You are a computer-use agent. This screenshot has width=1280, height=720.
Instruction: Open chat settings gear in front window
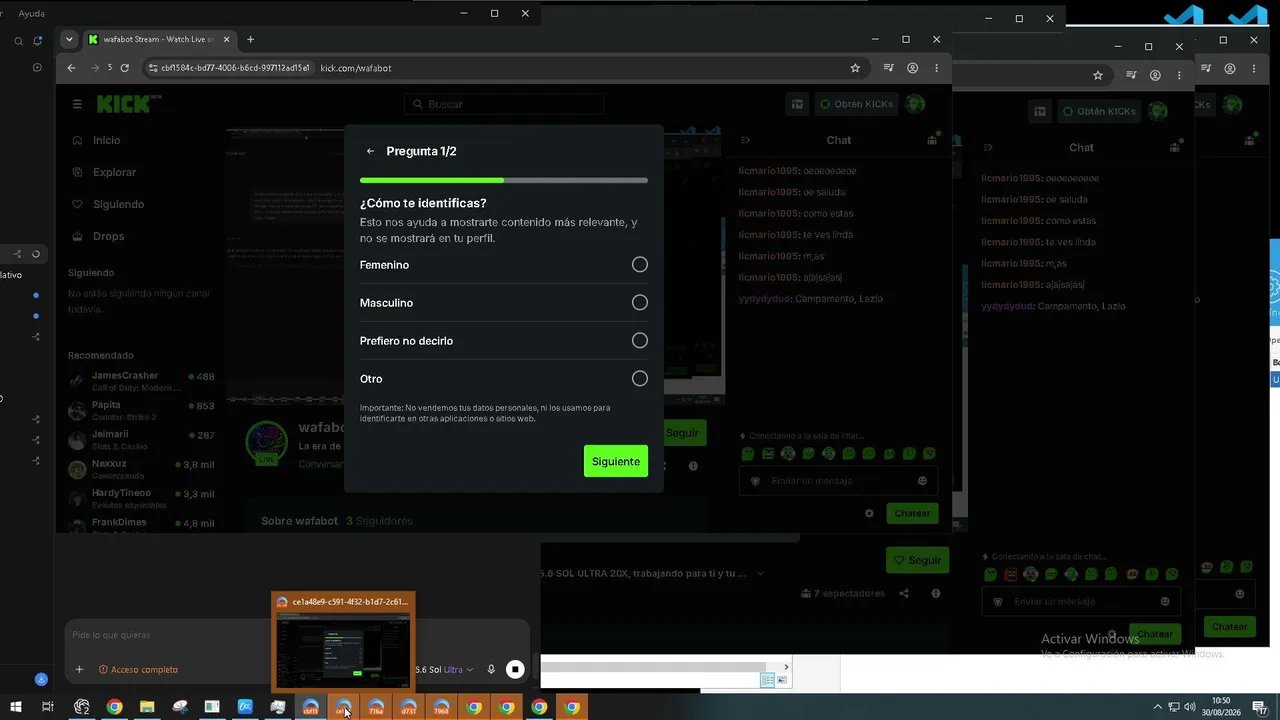(869, 513)
